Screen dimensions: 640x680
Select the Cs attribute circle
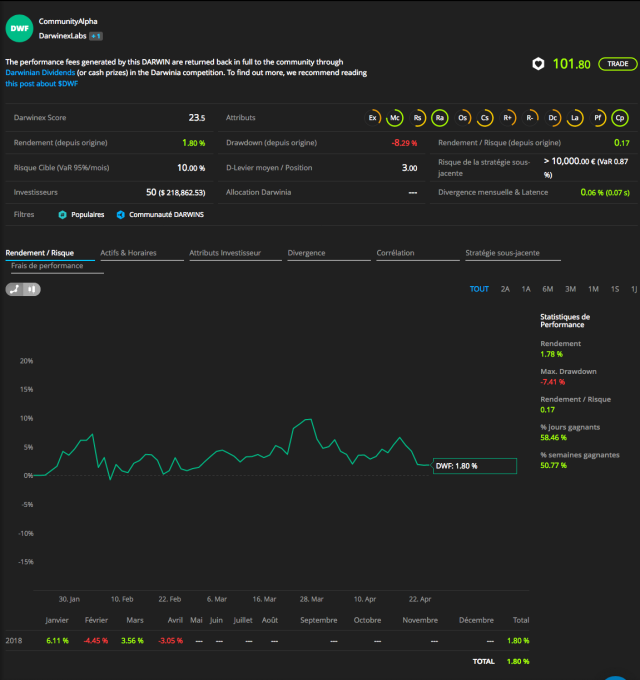[485, 118]
